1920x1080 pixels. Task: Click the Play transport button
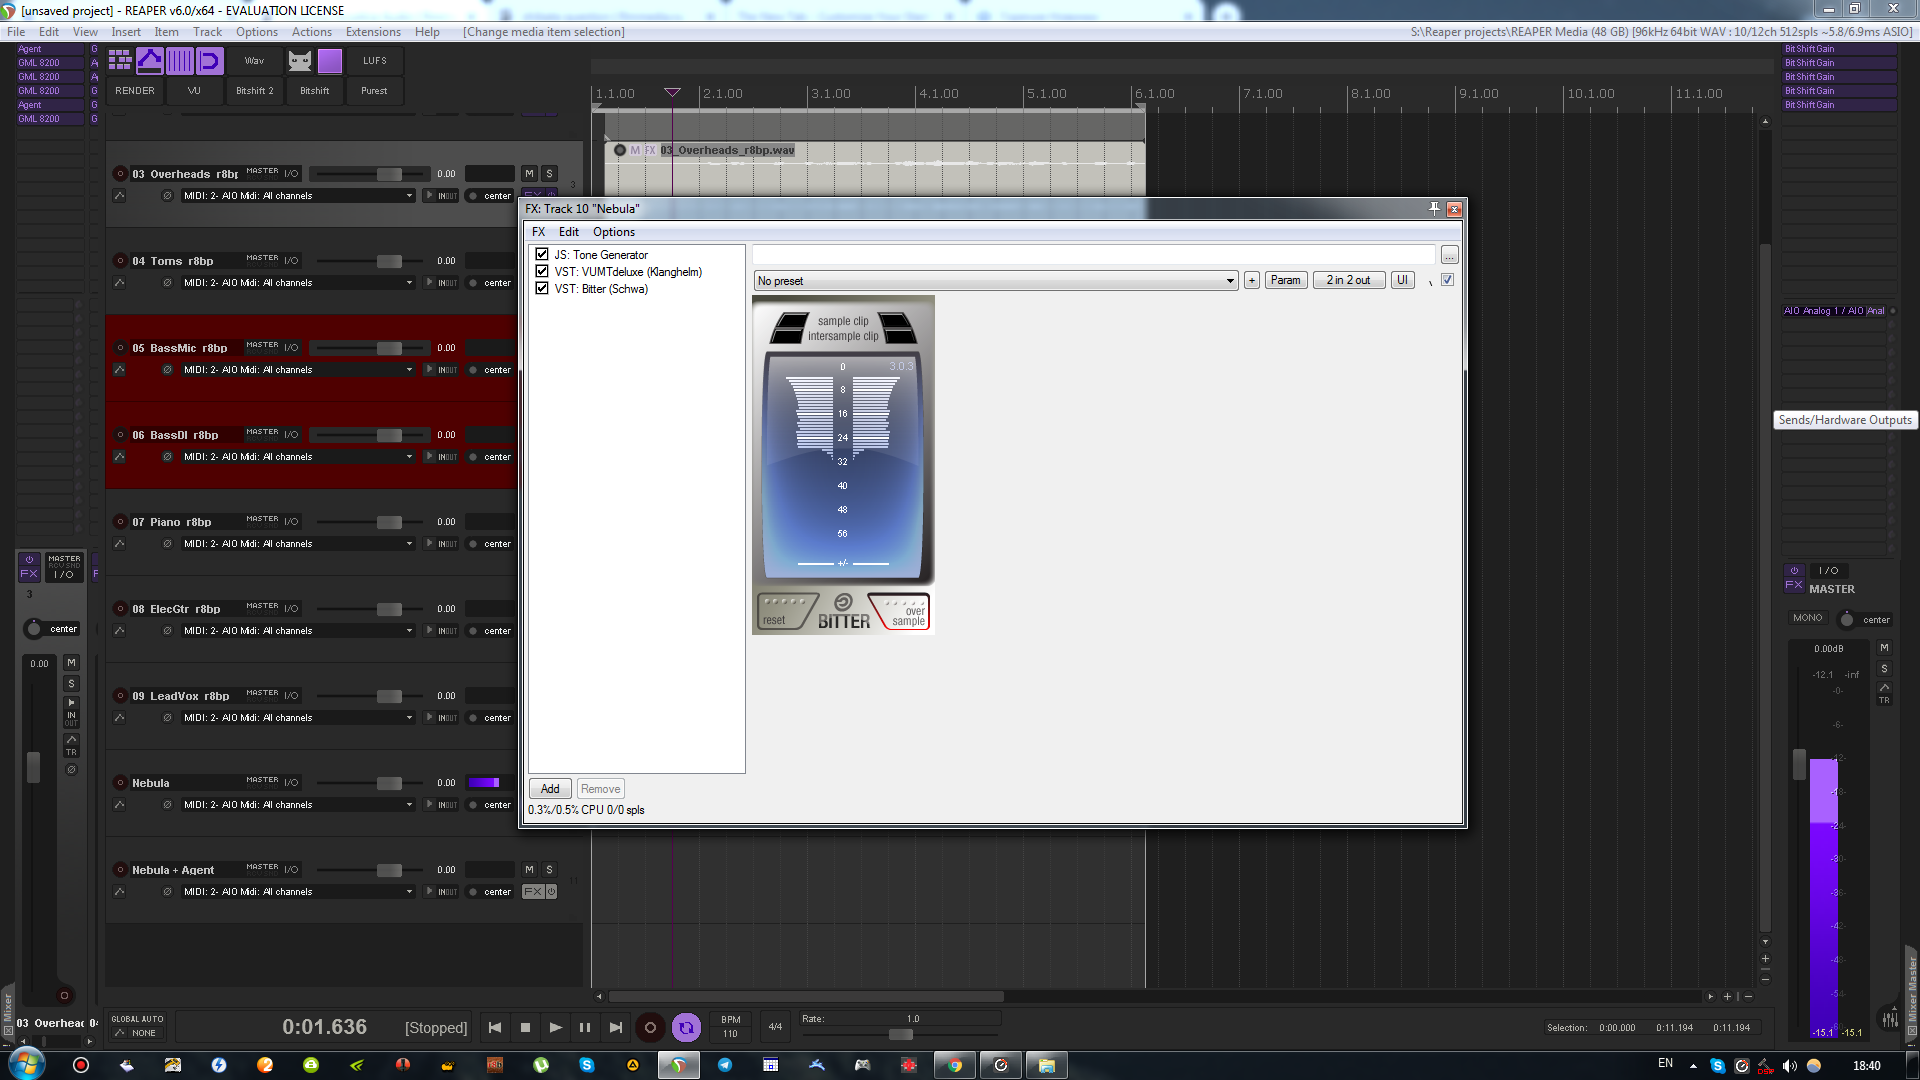(x=555, y=1027)
